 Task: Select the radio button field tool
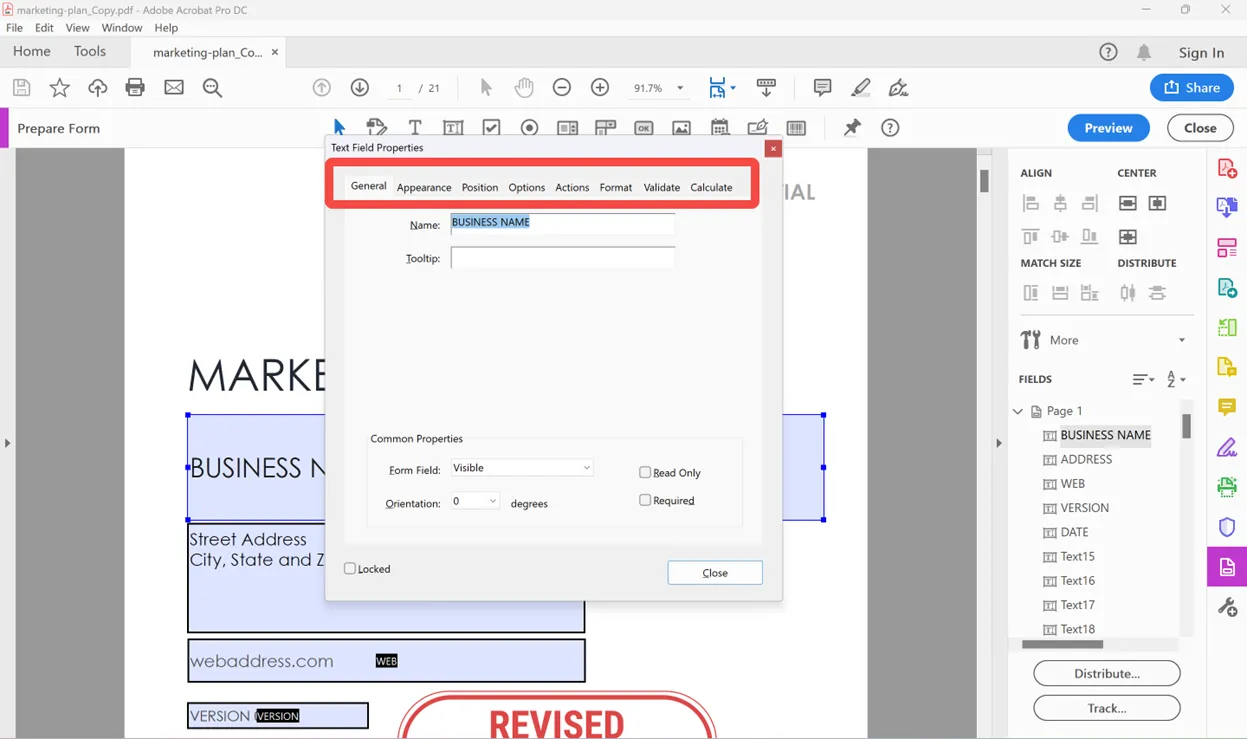click(x=528, y=127)
